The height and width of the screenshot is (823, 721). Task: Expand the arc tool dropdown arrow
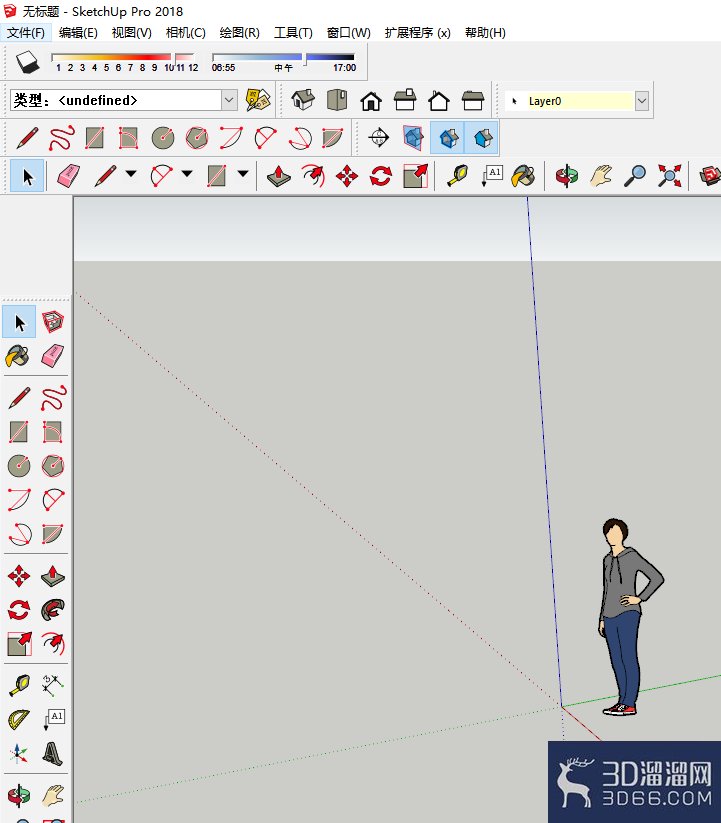click(187, 177)
